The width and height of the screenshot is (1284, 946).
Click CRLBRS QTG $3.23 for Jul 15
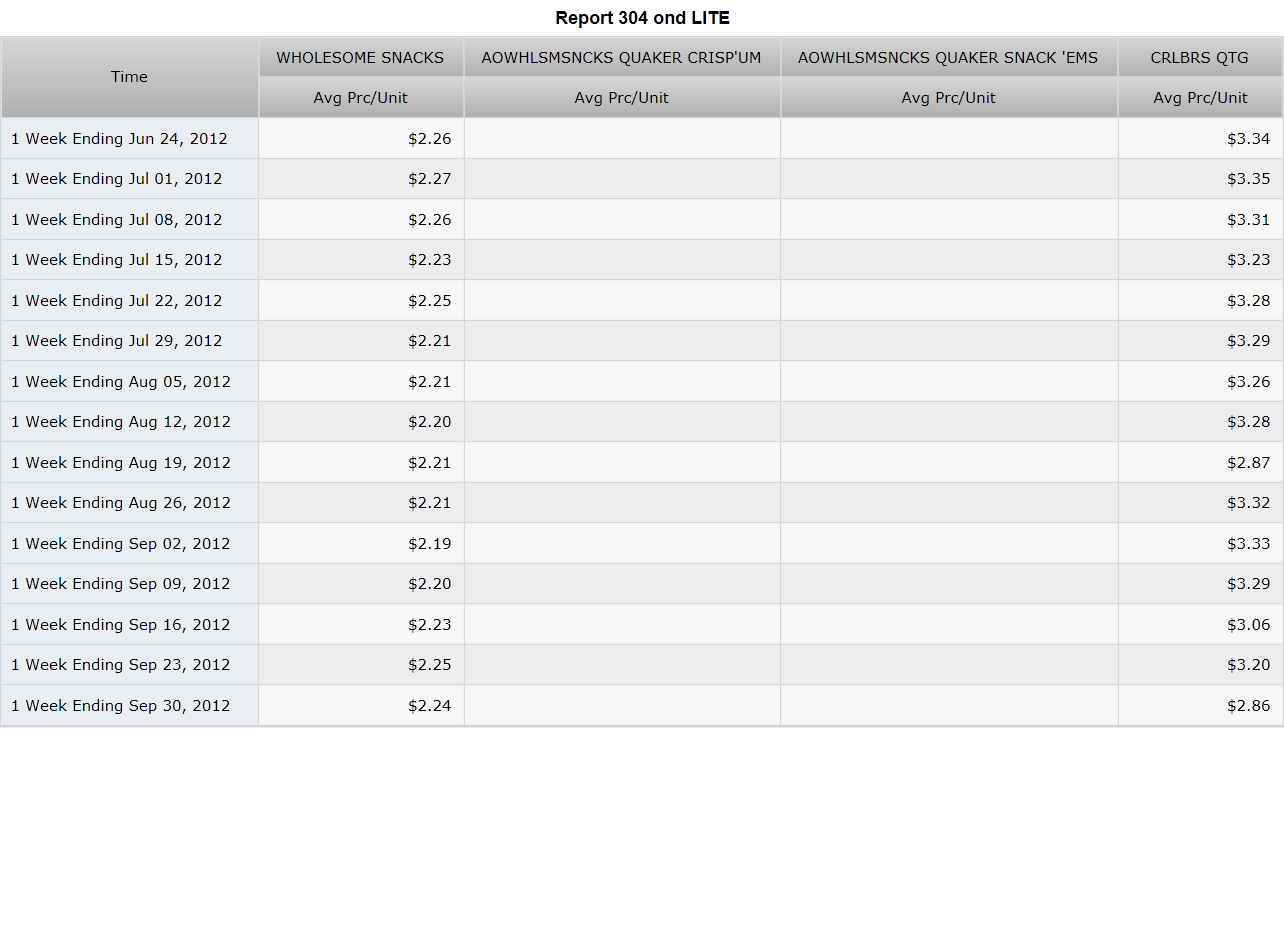(x=1249, y=260)
